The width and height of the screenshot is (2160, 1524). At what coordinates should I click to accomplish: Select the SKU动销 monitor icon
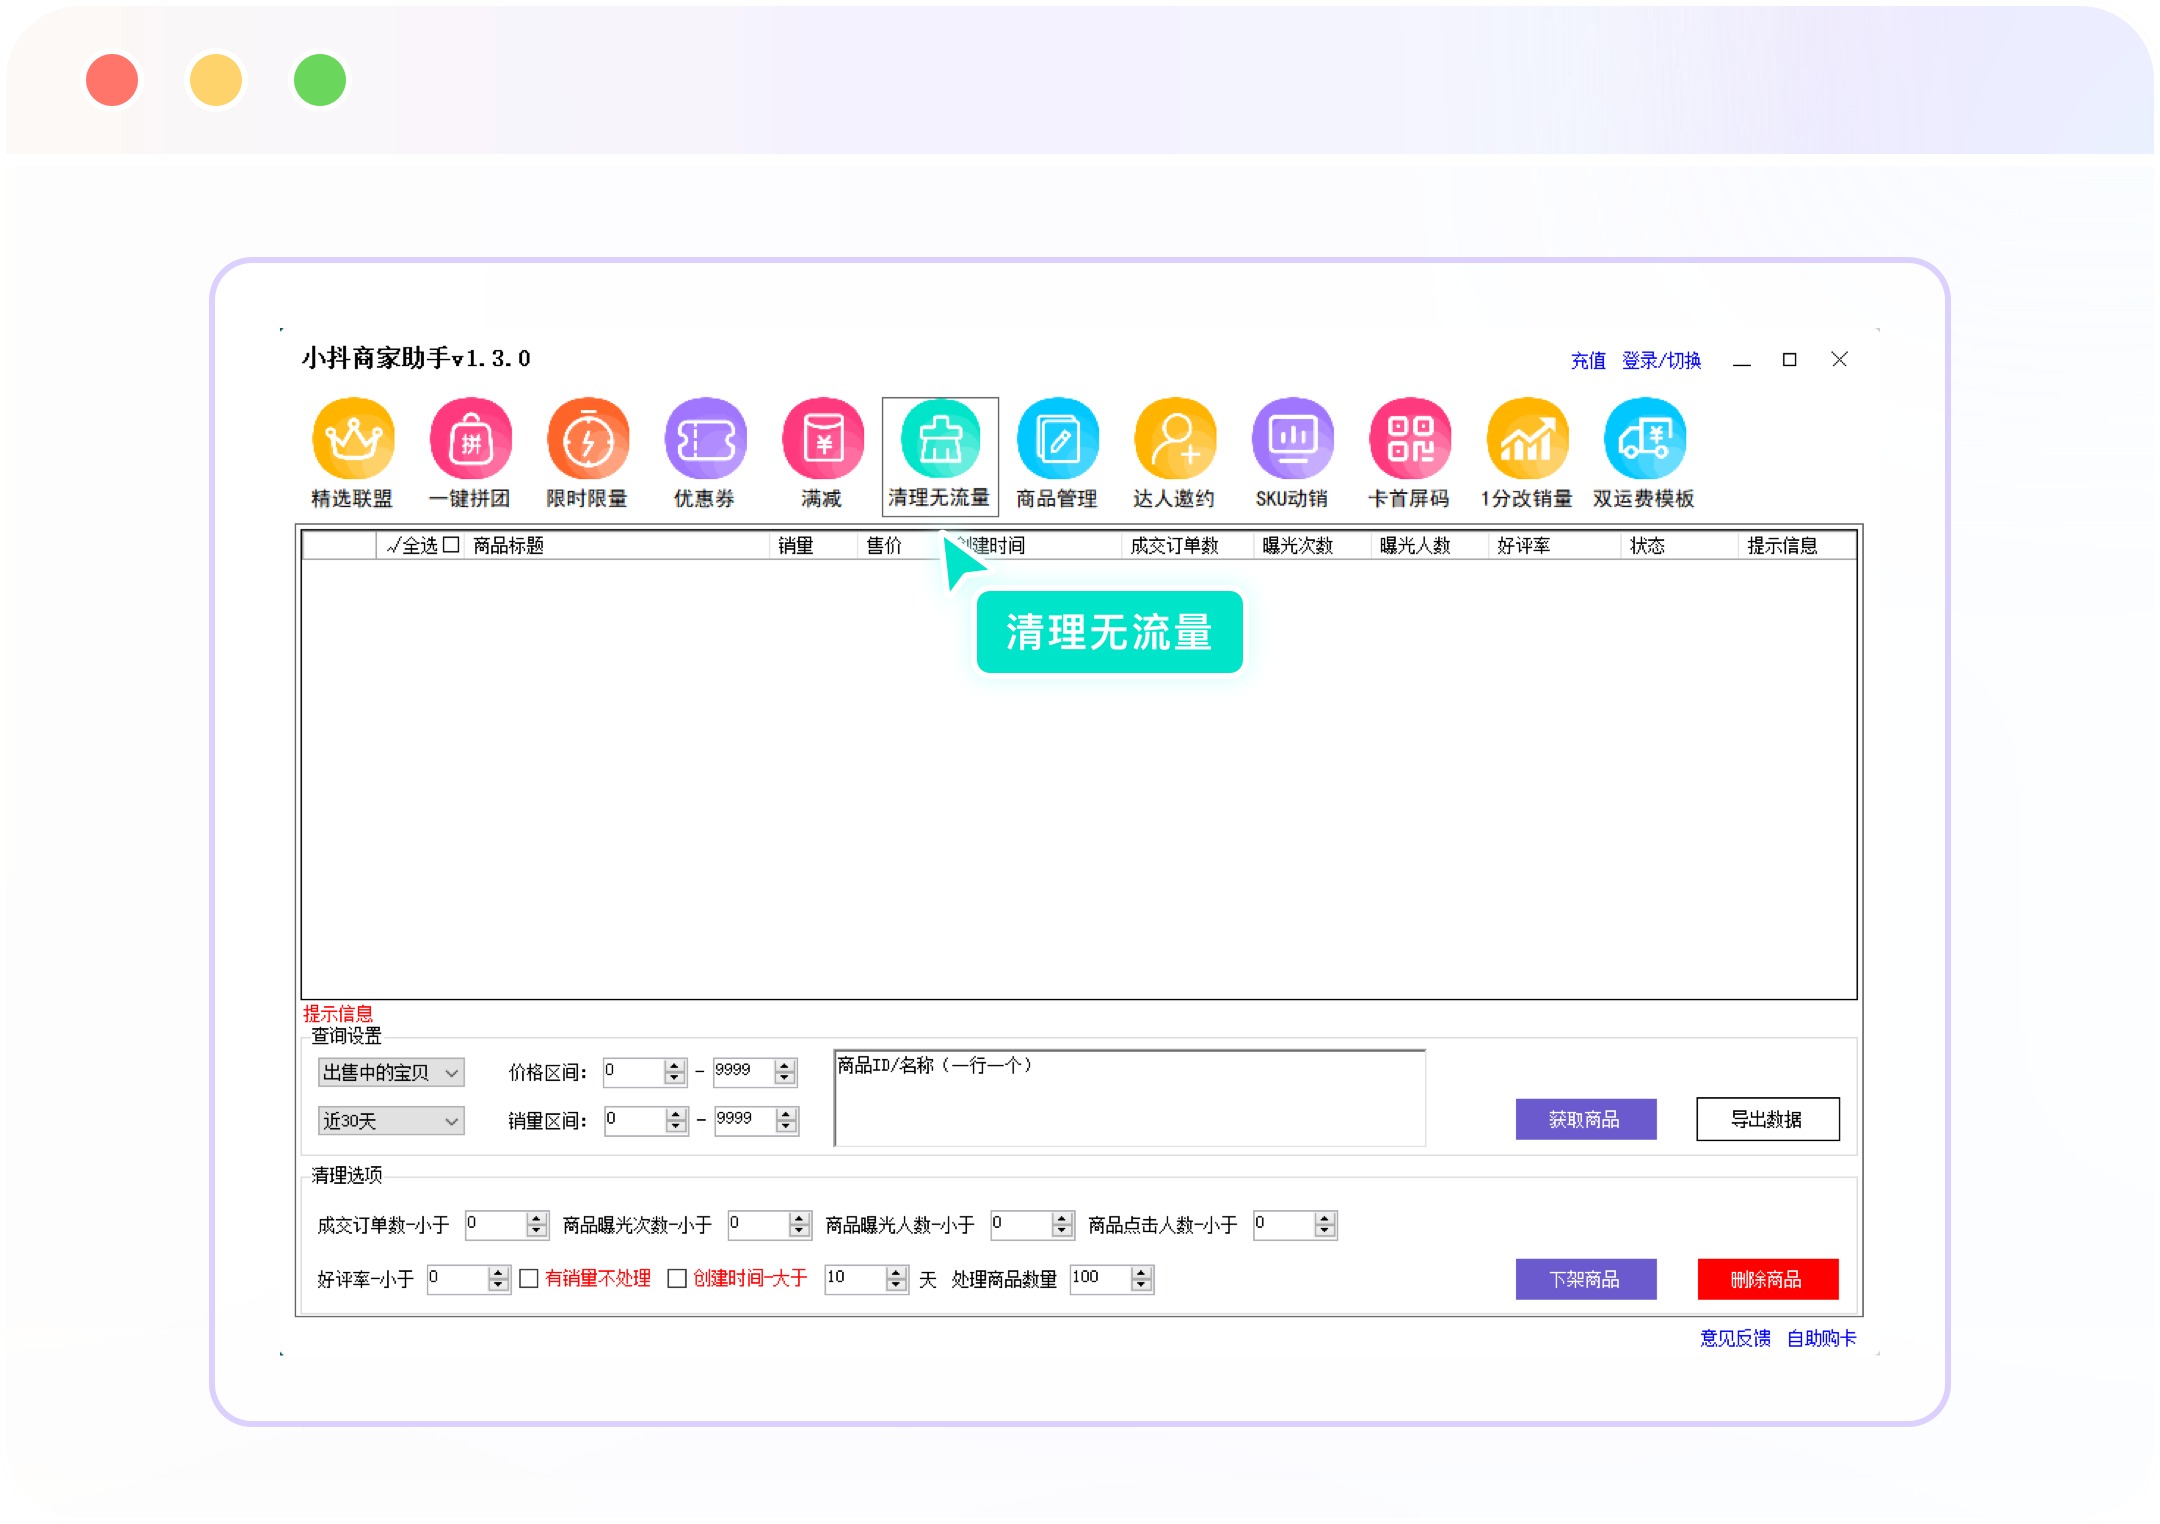point(1292,440)
